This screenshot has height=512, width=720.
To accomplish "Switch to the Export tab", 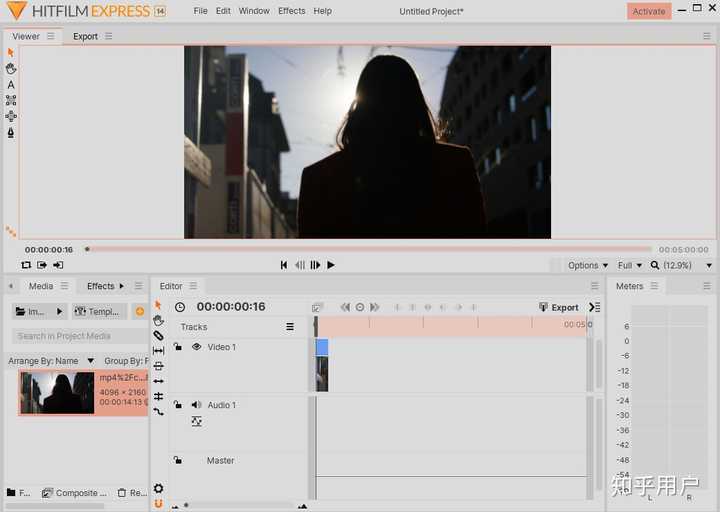I will [x=86, y=37].
